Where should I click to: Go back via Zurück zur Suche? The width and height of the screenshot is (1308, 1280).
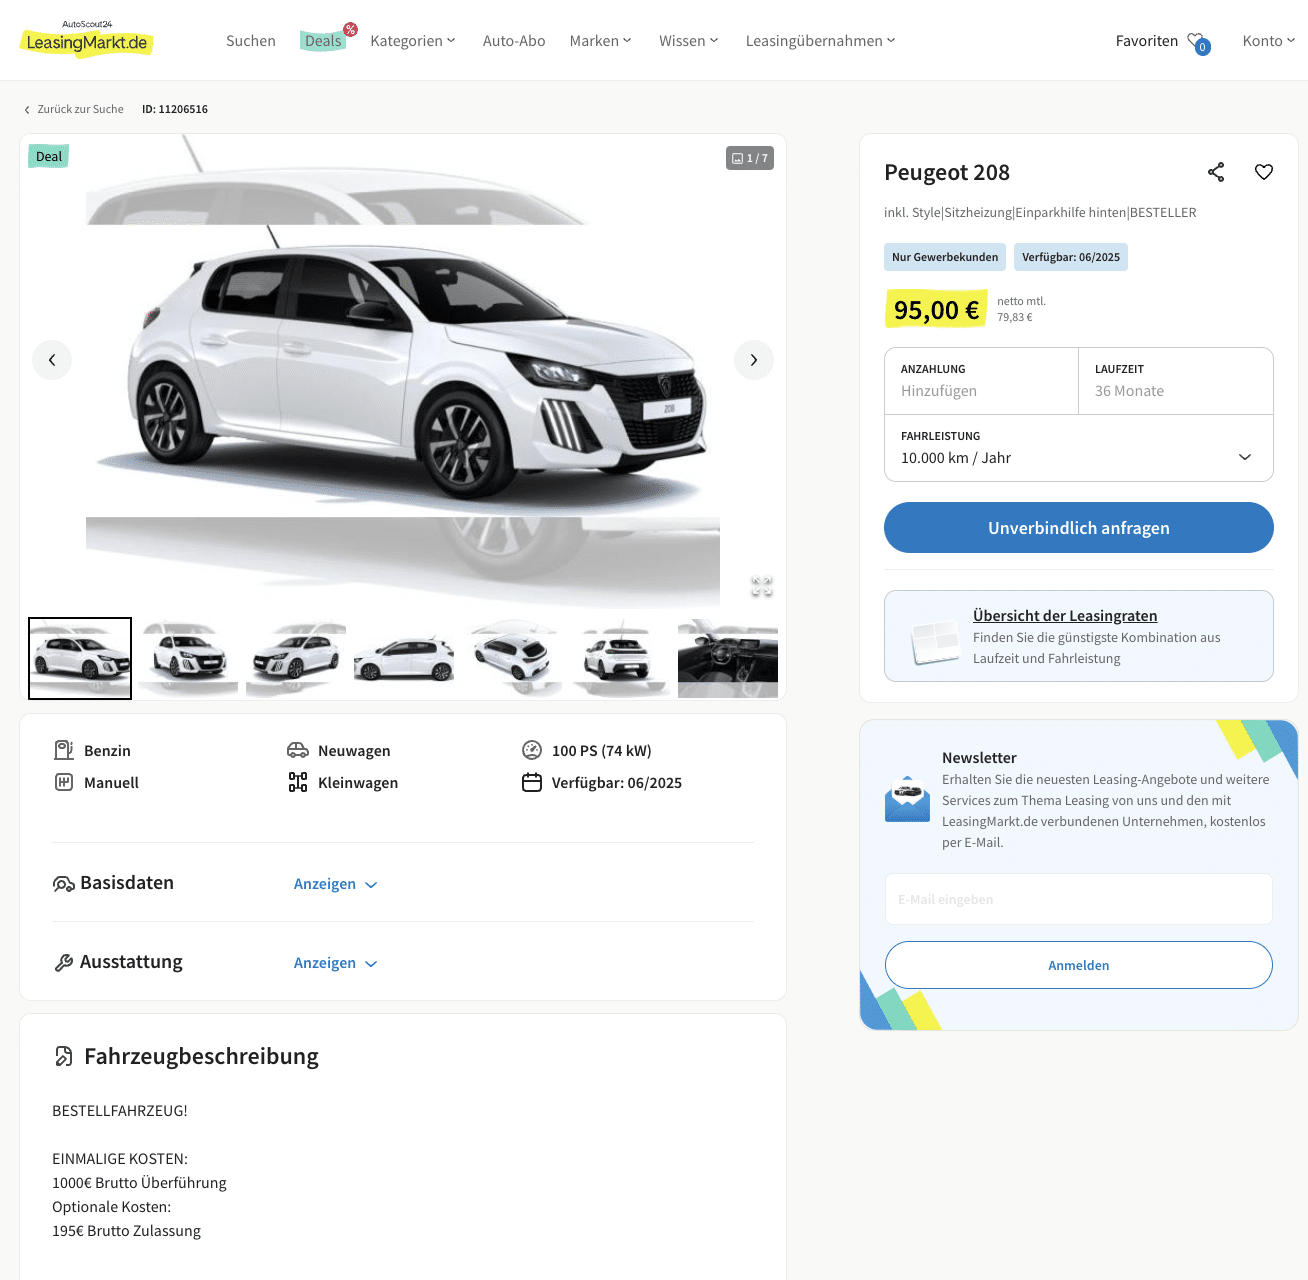74,109
